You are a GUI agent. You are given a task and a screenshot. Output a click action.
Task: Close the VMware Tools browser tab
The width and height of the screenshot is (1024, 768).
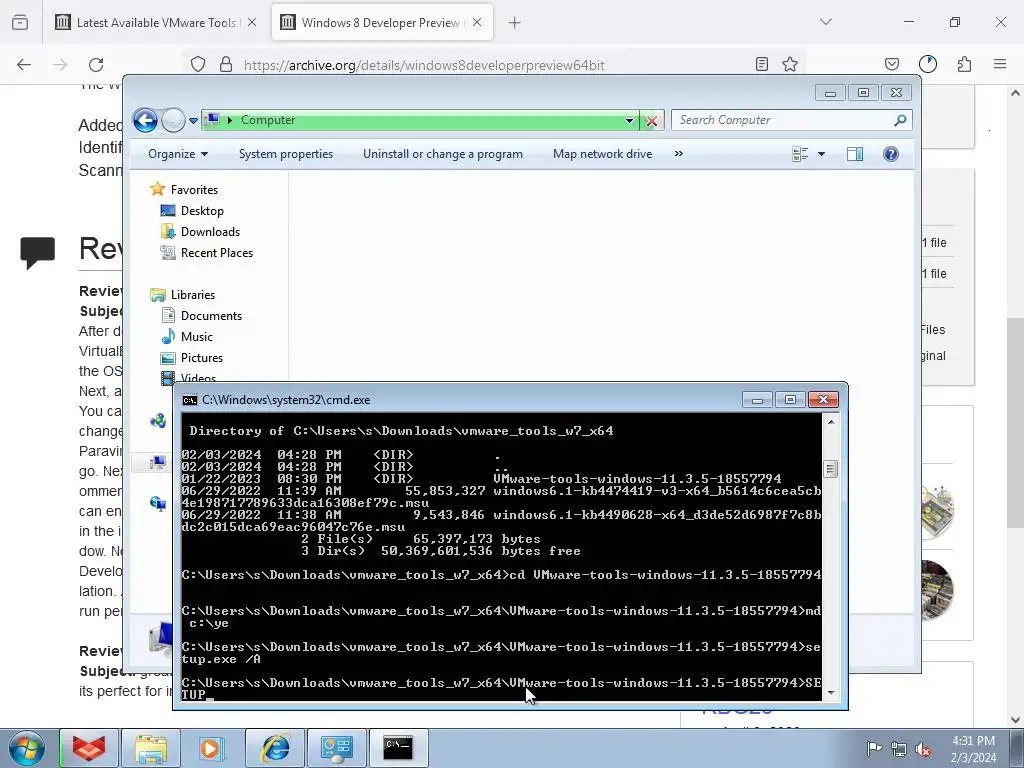coord(252,22)
